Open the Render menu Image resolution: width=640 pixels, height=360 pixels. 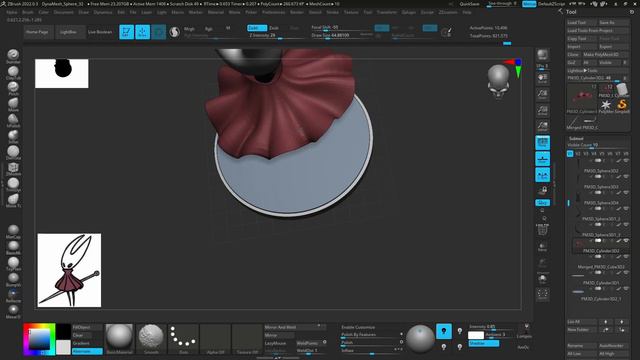coord(297,12)
